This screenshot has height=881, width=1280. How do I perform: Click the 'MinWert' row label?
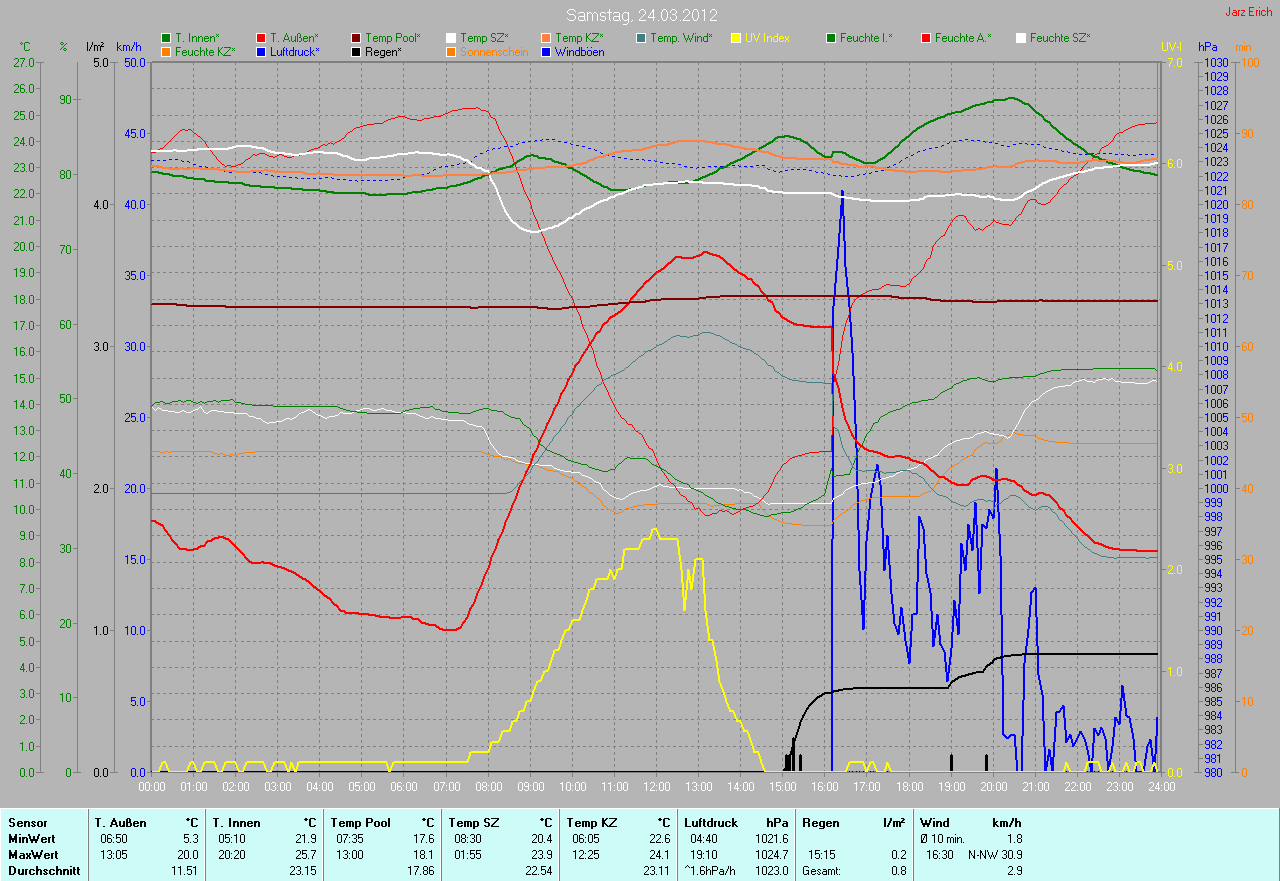pos(30,839)
